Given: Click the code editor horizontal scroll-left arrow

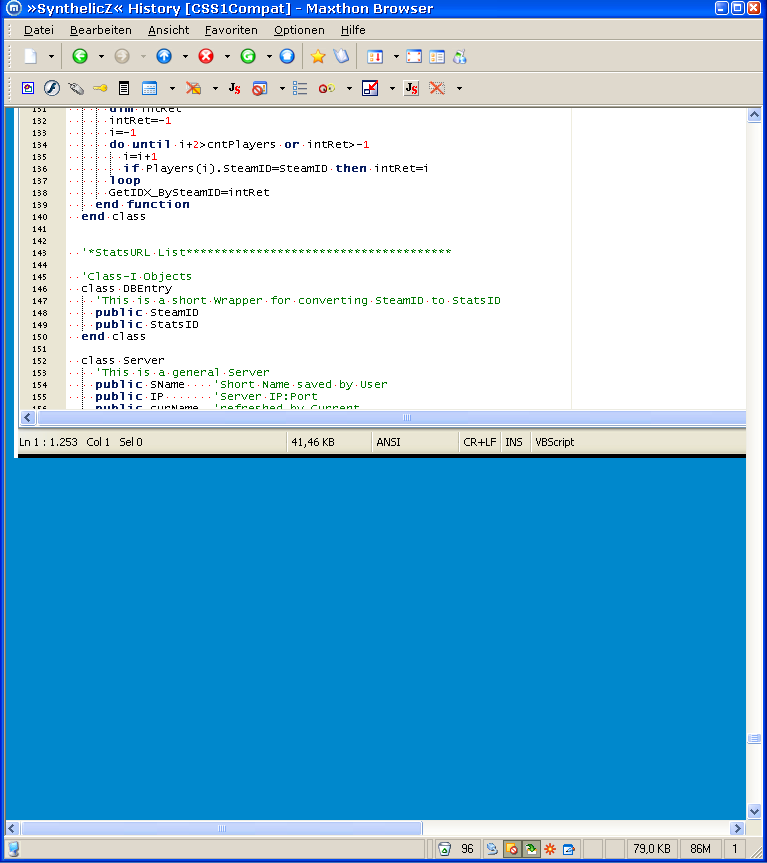Looking at the screenshot, I should coord(28,417).
